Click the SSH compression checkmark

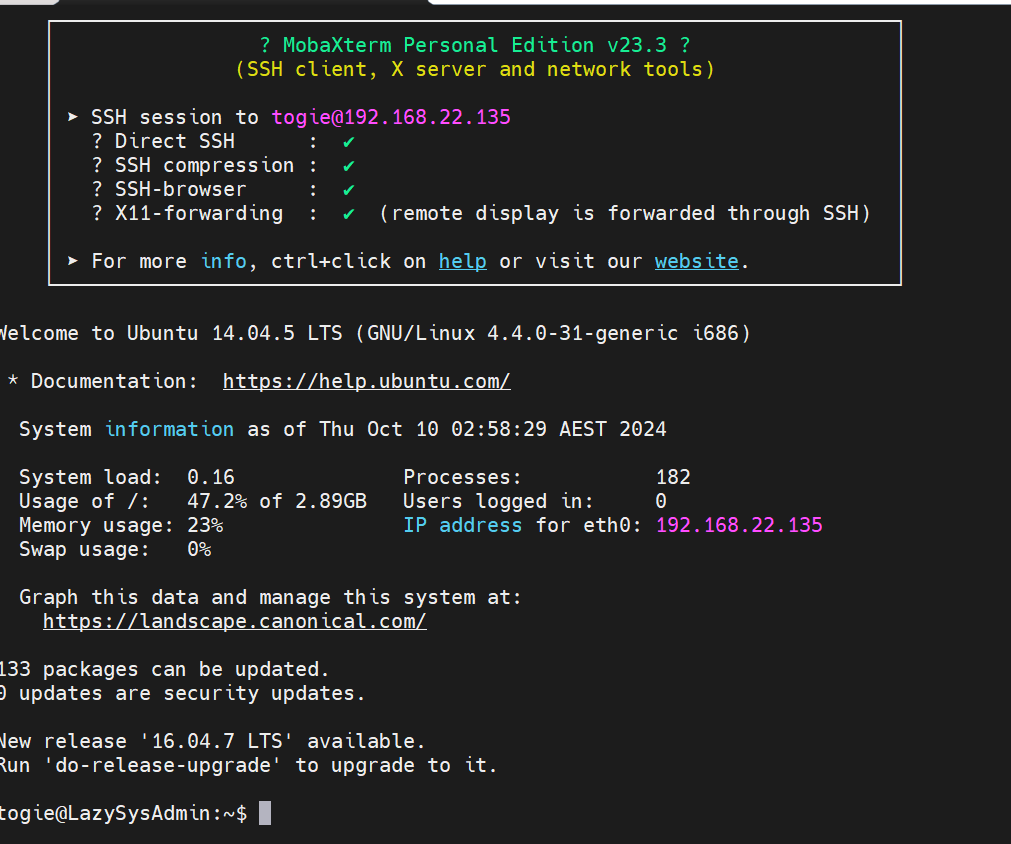[x=349, y=166]
